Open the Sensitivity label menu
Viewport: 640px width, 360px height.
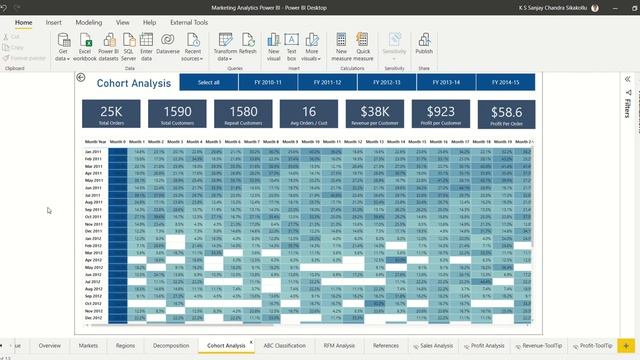(x=394, y=46)
